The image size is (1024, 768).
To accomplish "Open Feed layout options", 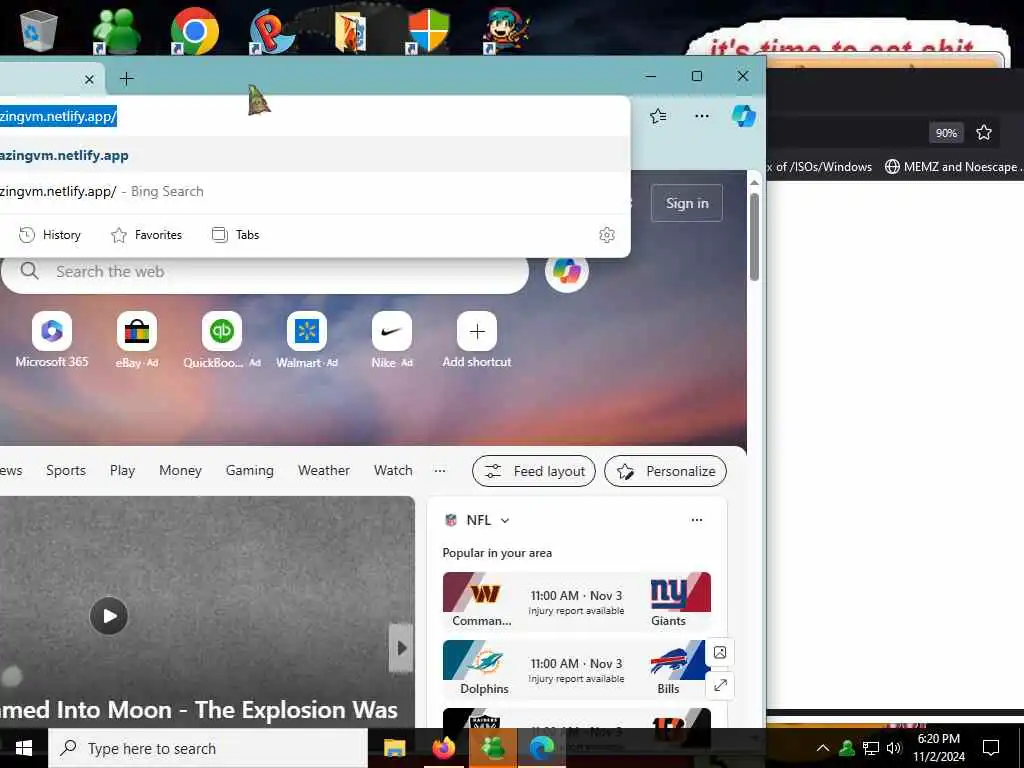I will tap(534, 472).
